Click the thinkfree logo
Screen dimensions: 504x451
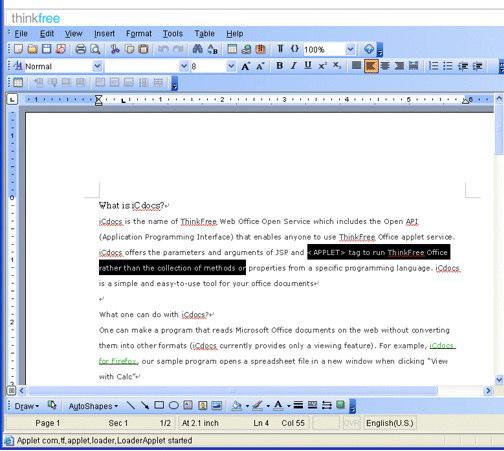36,18
